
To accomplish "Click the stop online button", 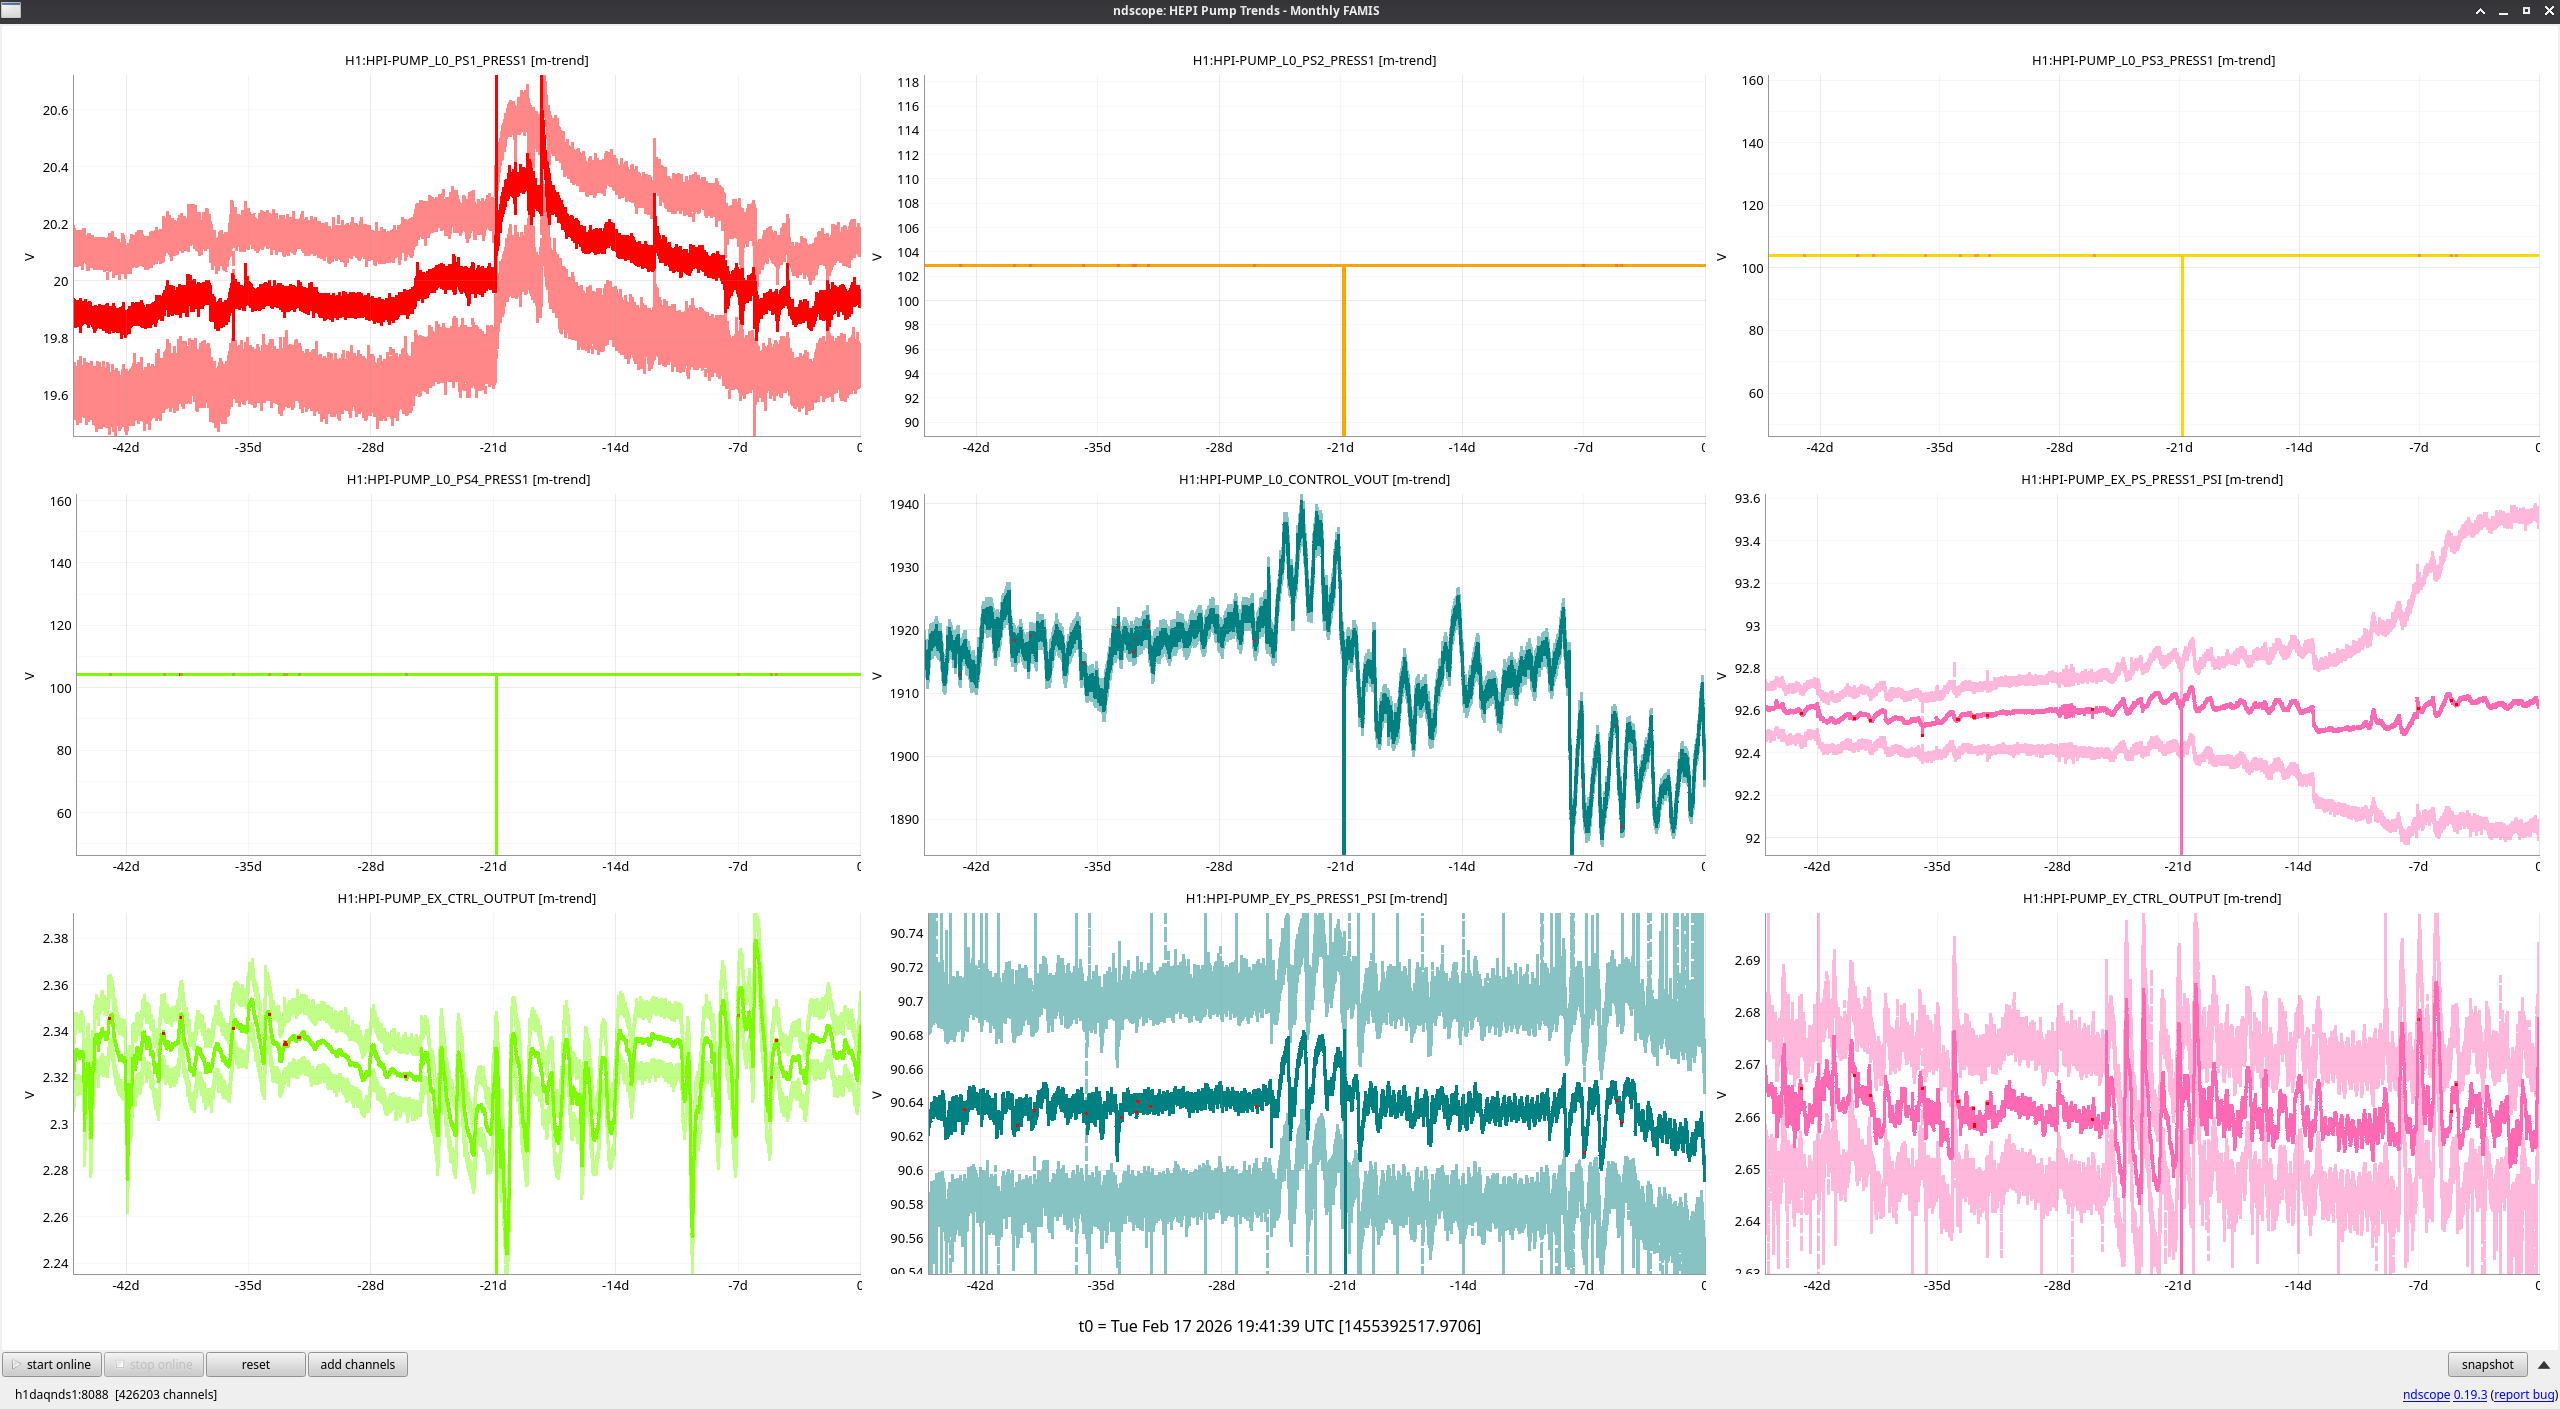I will (x=154, y=1364).
